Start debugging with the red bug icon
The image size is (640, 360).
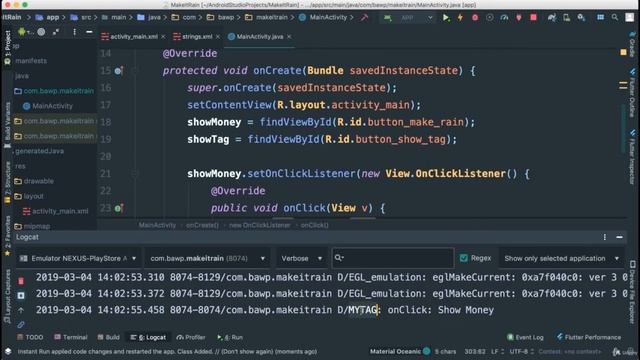coord(475,18)
